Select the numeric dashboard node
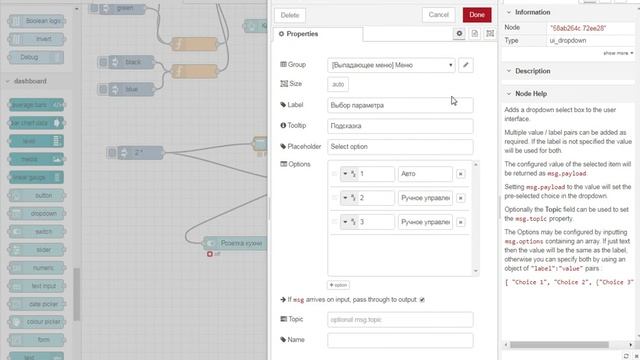Viewport: 640px width, 360px height. click(x=37, y=268)
